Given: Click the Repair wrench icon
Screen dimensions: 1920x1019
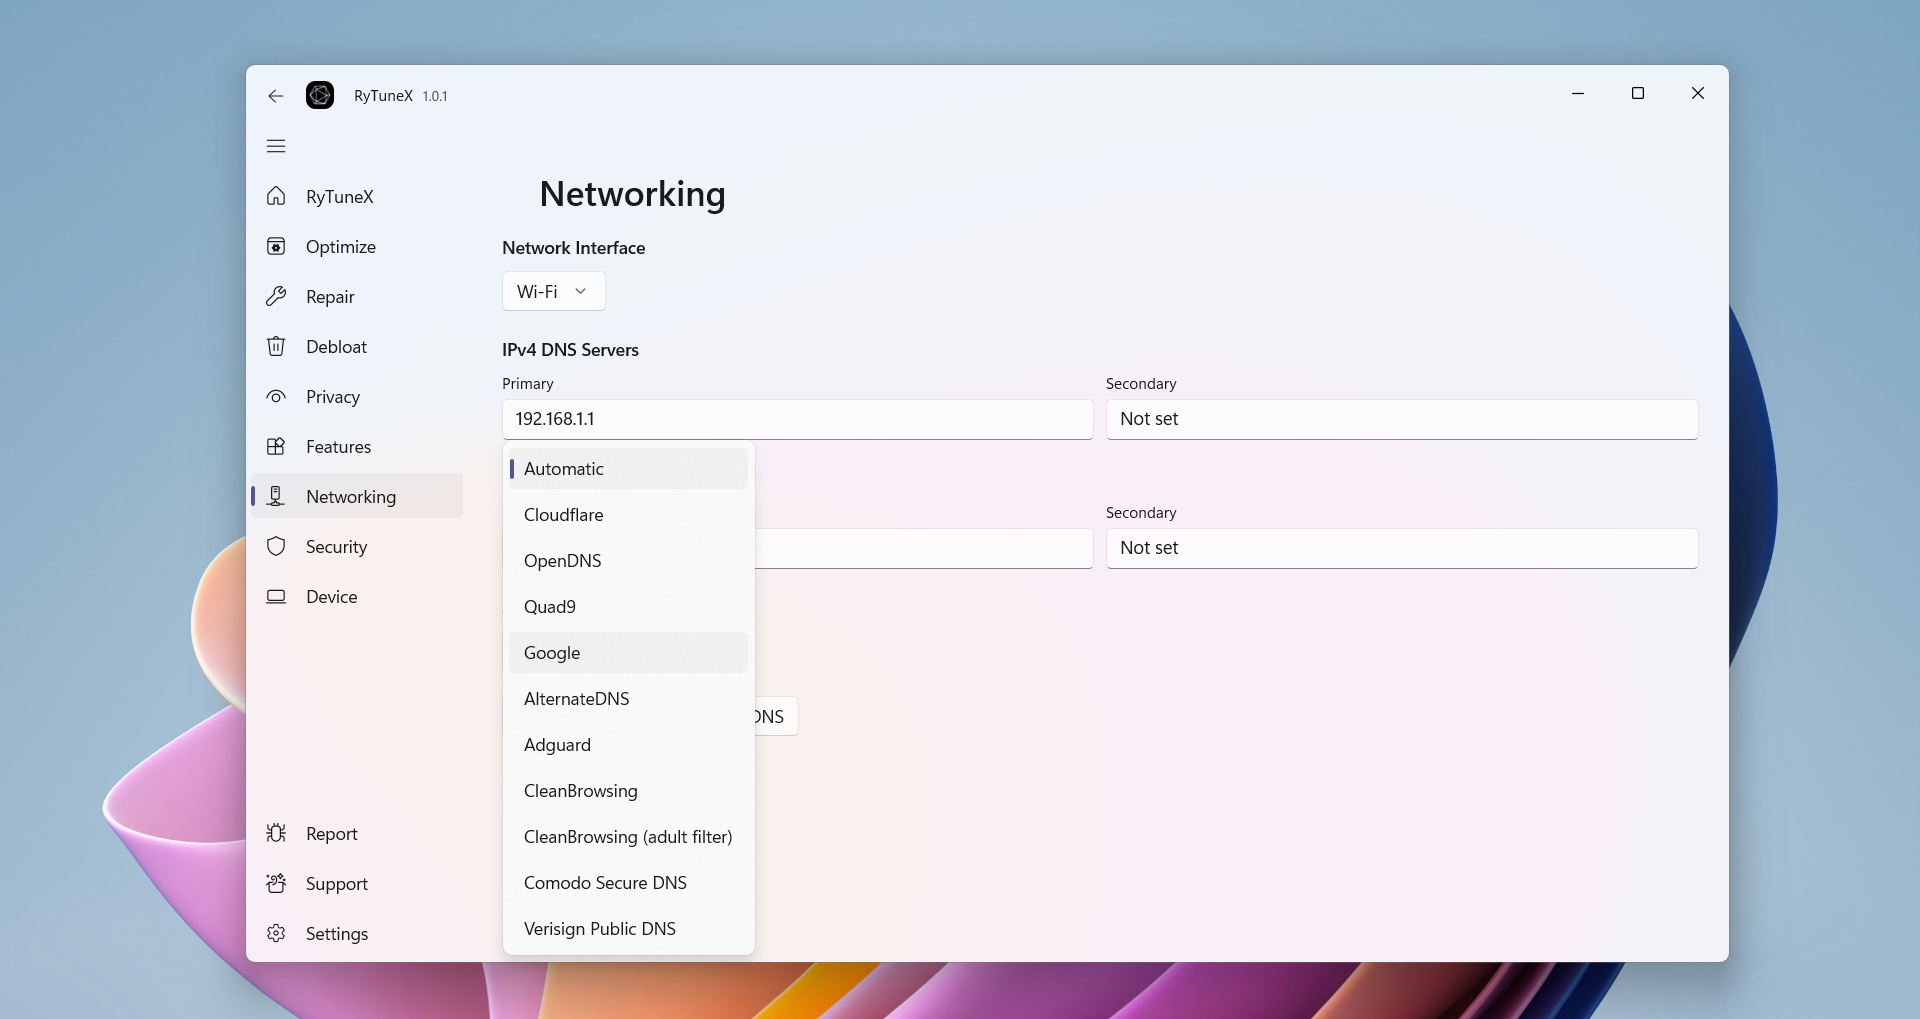Looking at the screenshot, I should 276,296.
